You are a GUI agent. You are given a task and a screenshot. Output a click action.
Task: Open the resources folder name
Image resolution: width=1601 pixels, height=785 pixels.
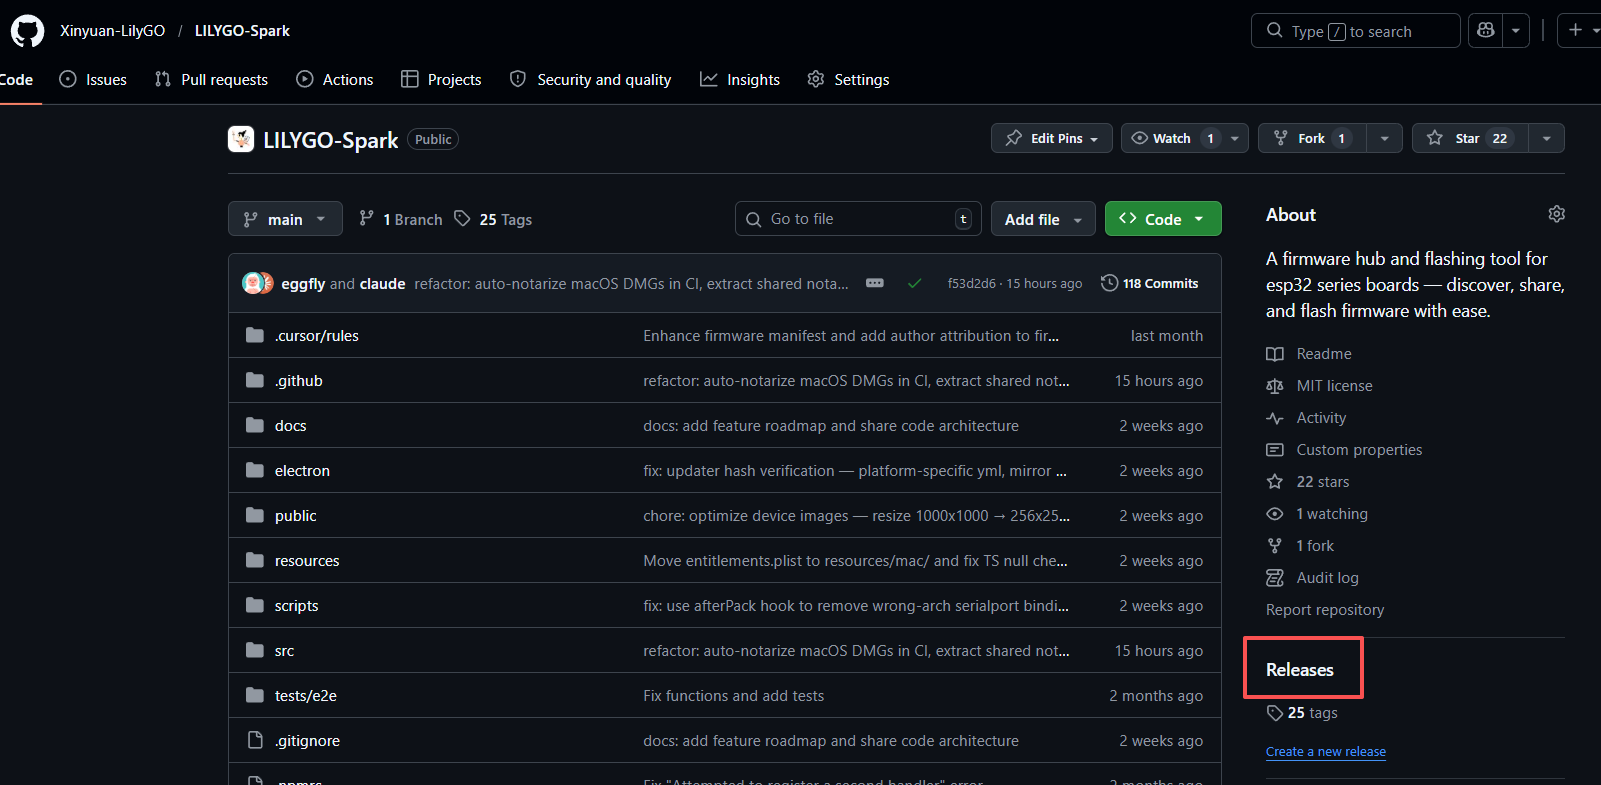pyautogui.click(x=307, y=561)
